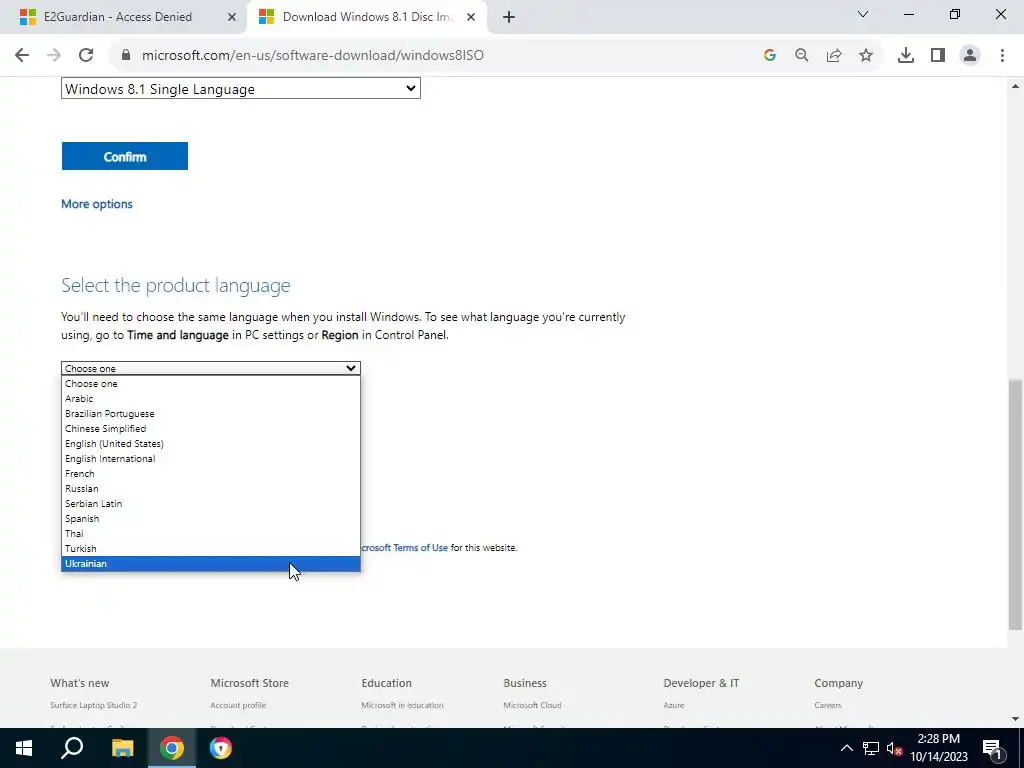Toggle the Chrome side panel icon
Viewport: 1024px width, 768px height.
point(938,56)
